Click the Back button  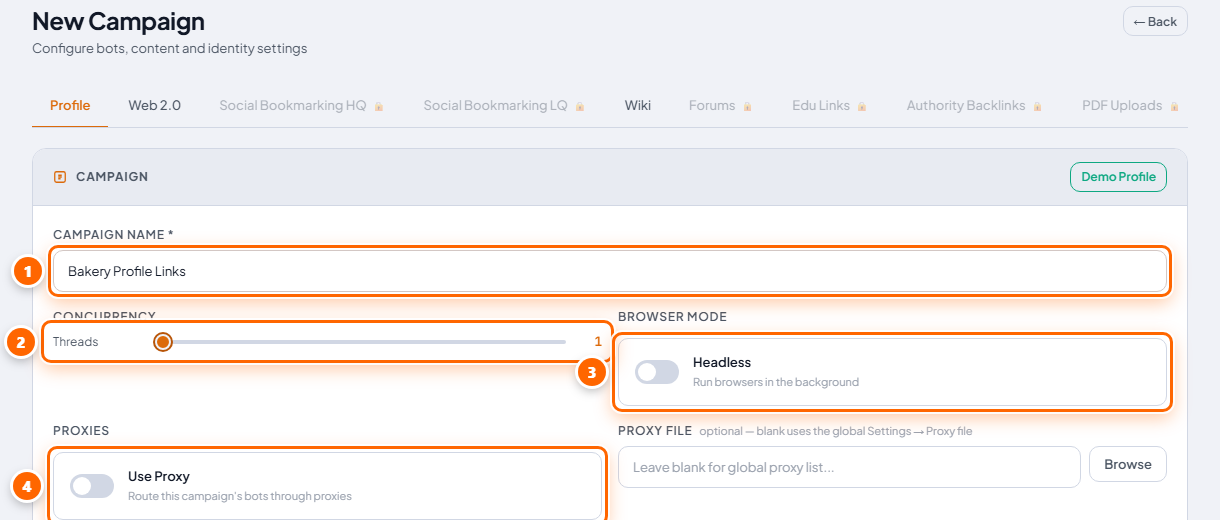point(1155,22)
